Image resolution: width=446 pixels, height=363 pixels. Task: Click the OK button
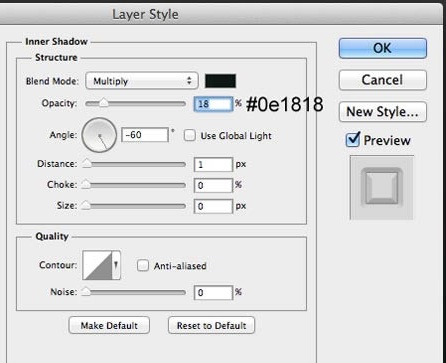point(383,48)
